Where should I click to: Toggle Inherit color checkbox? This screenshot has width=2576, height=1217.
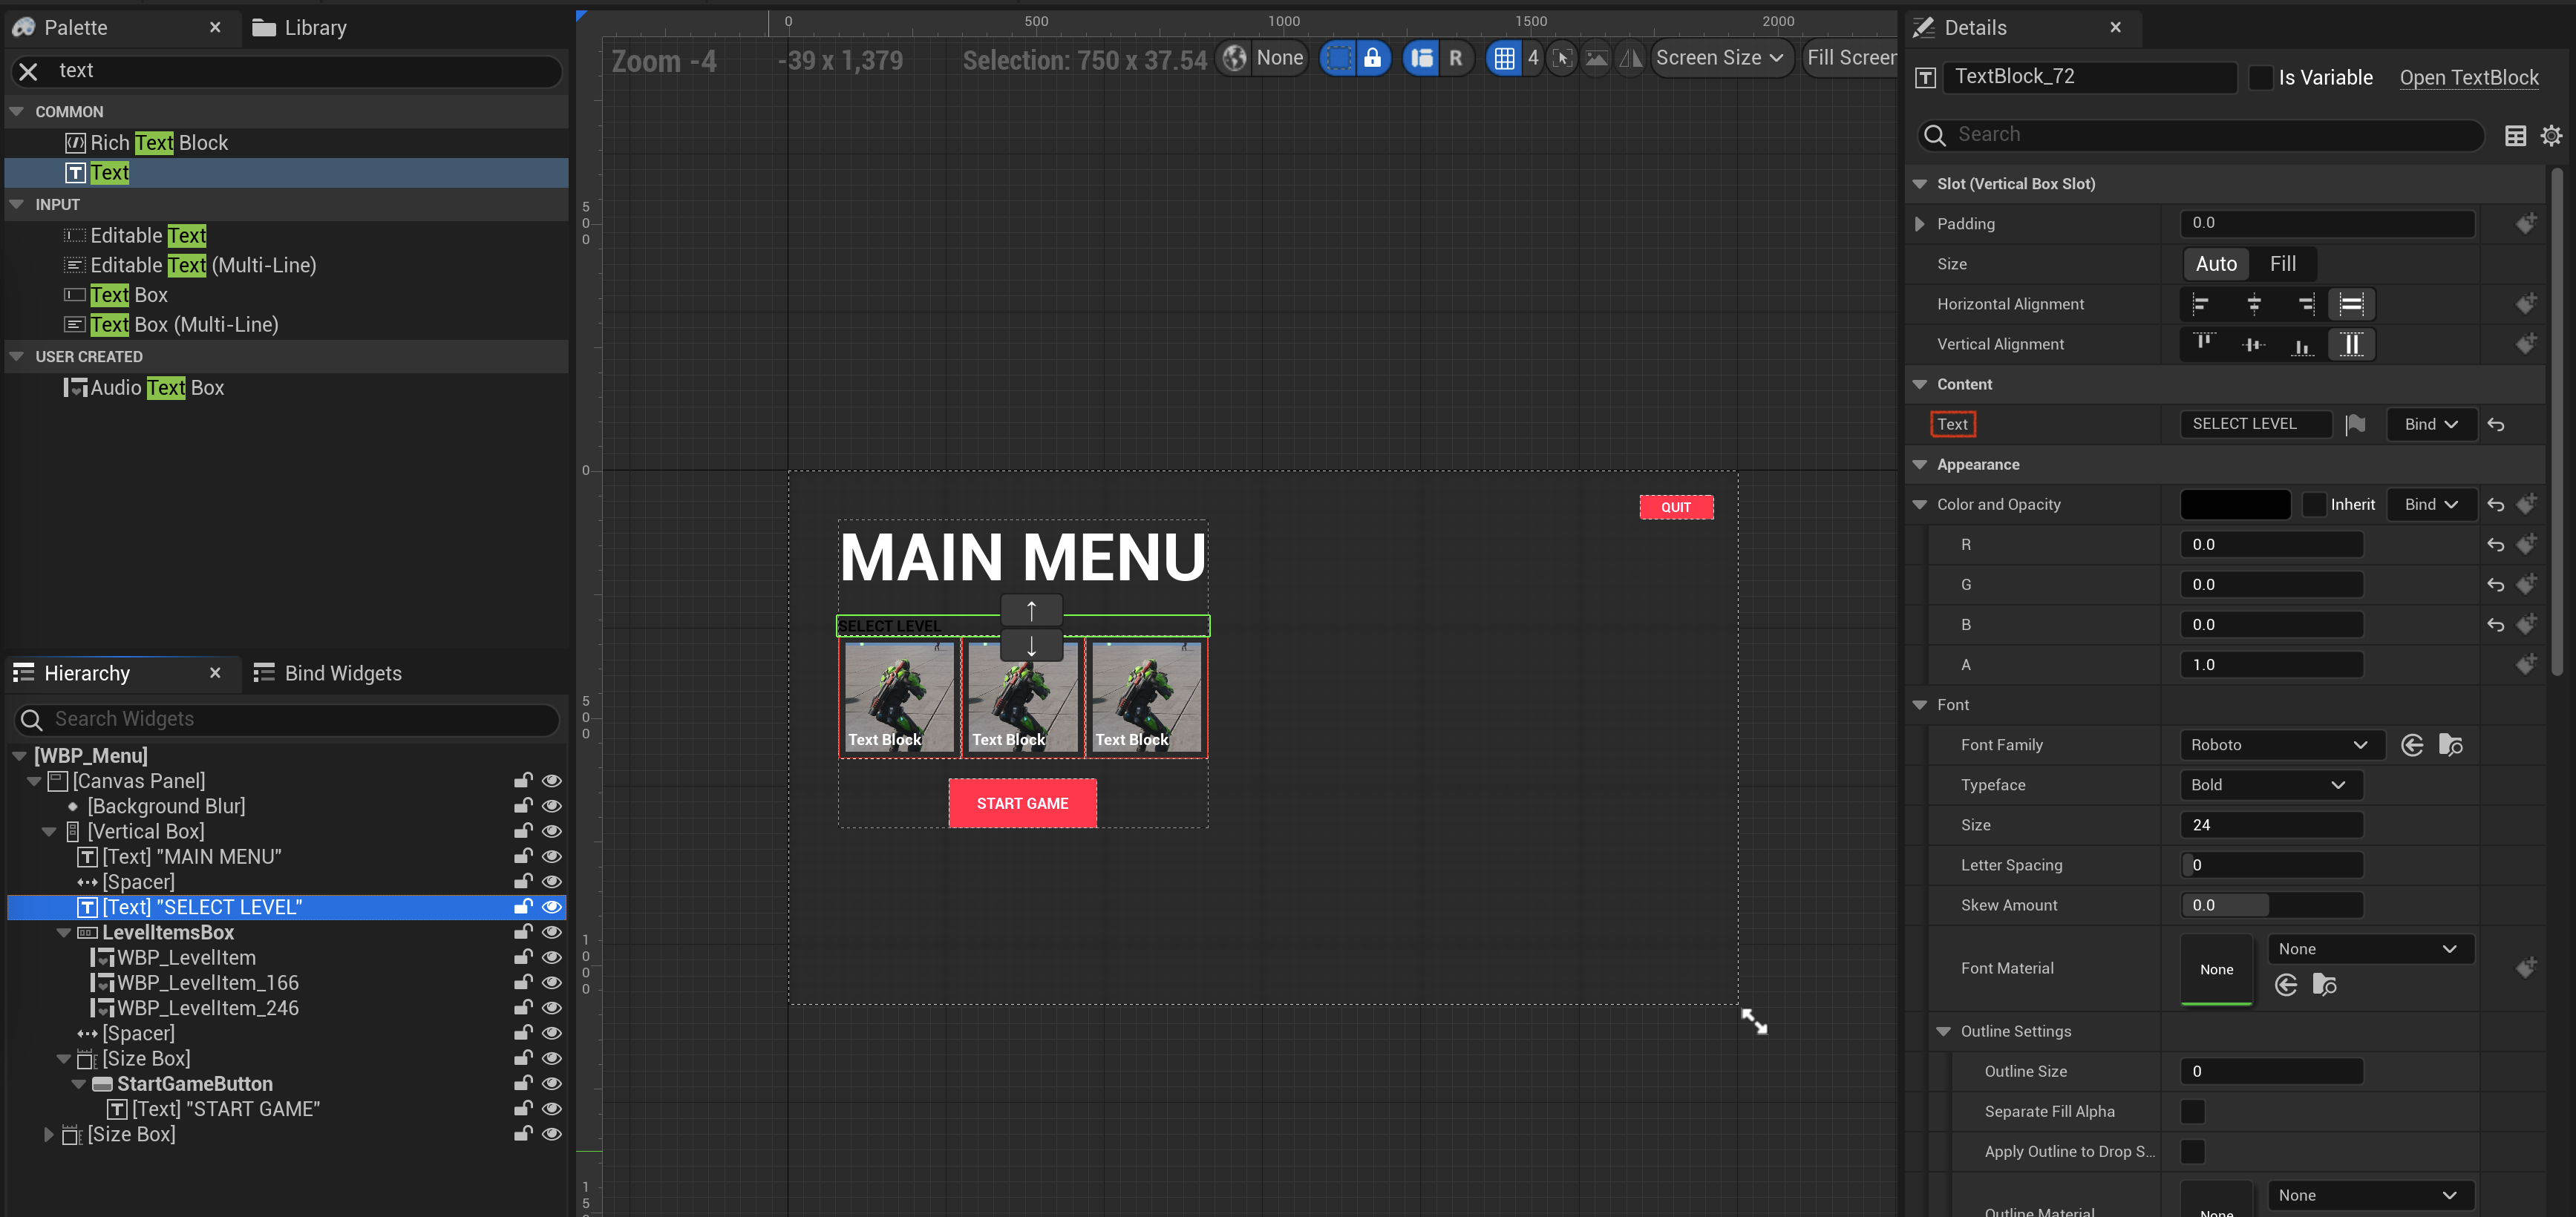click(x=2314, y=505)
